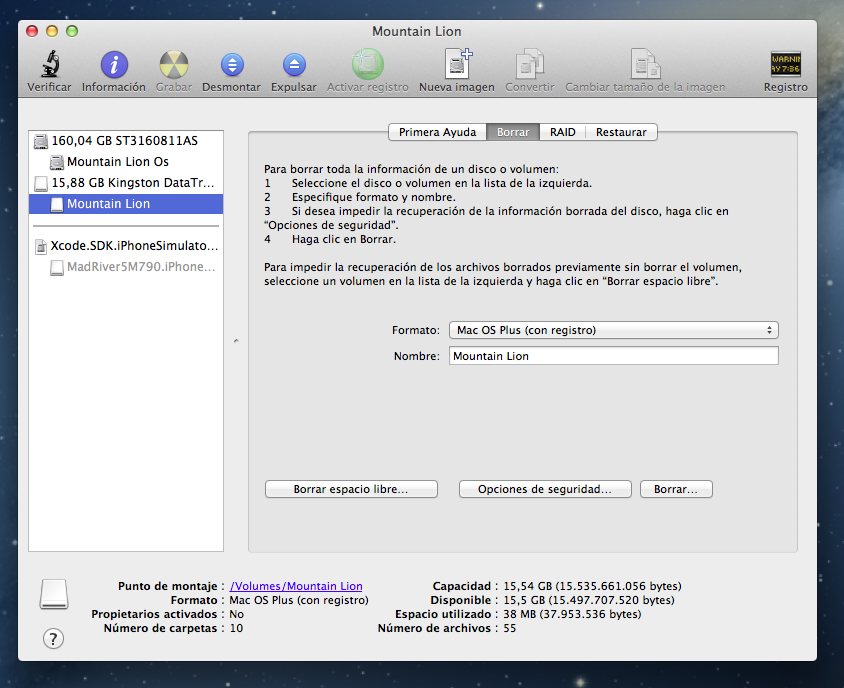Open the Información toolbar icon

pyautogui.click(x=114, y=65)
